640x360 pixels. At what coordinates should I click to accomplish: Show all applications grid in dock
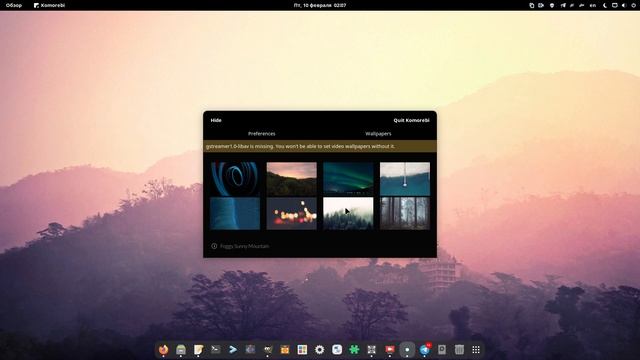pyautogui.click(x=476, y=349)
